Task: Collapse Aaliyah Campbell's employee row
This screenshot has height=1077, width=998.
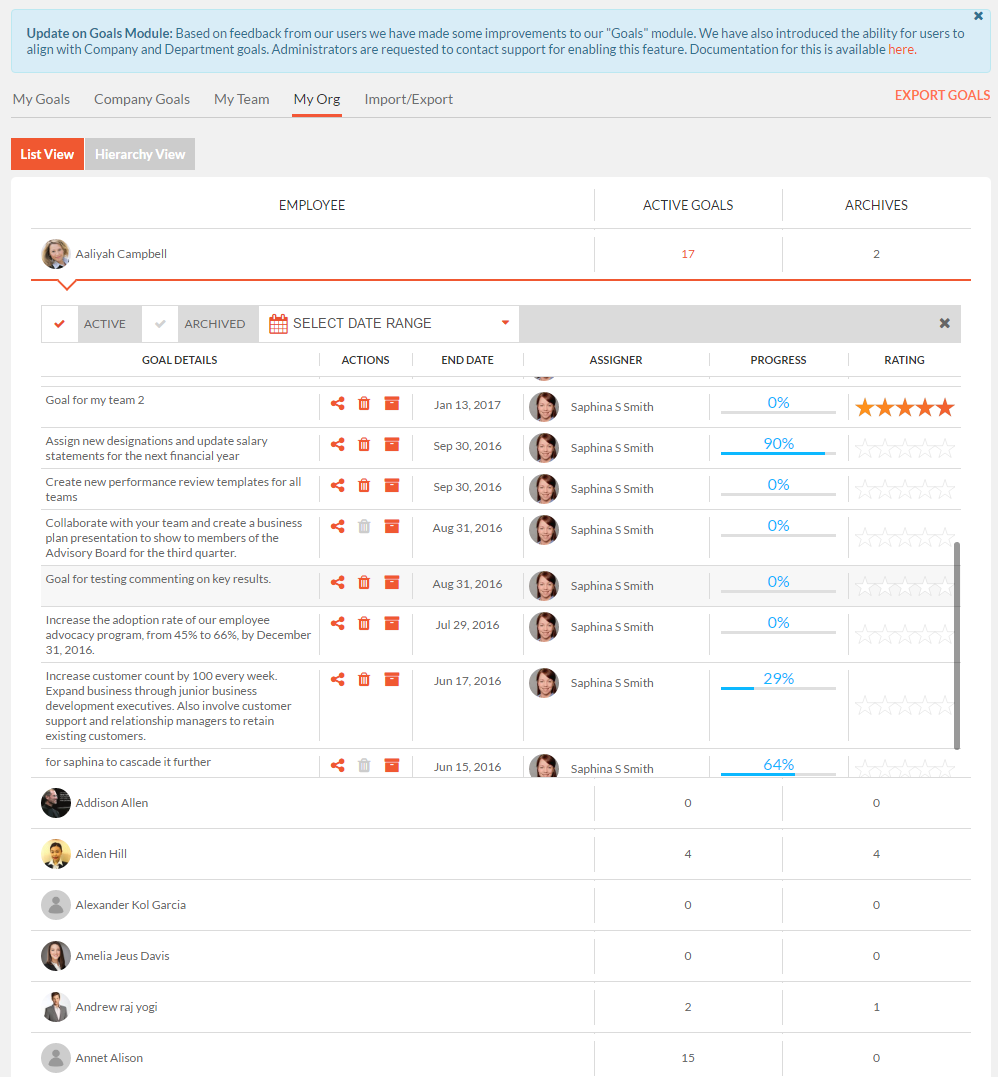Action: click(x=501, y=254)
